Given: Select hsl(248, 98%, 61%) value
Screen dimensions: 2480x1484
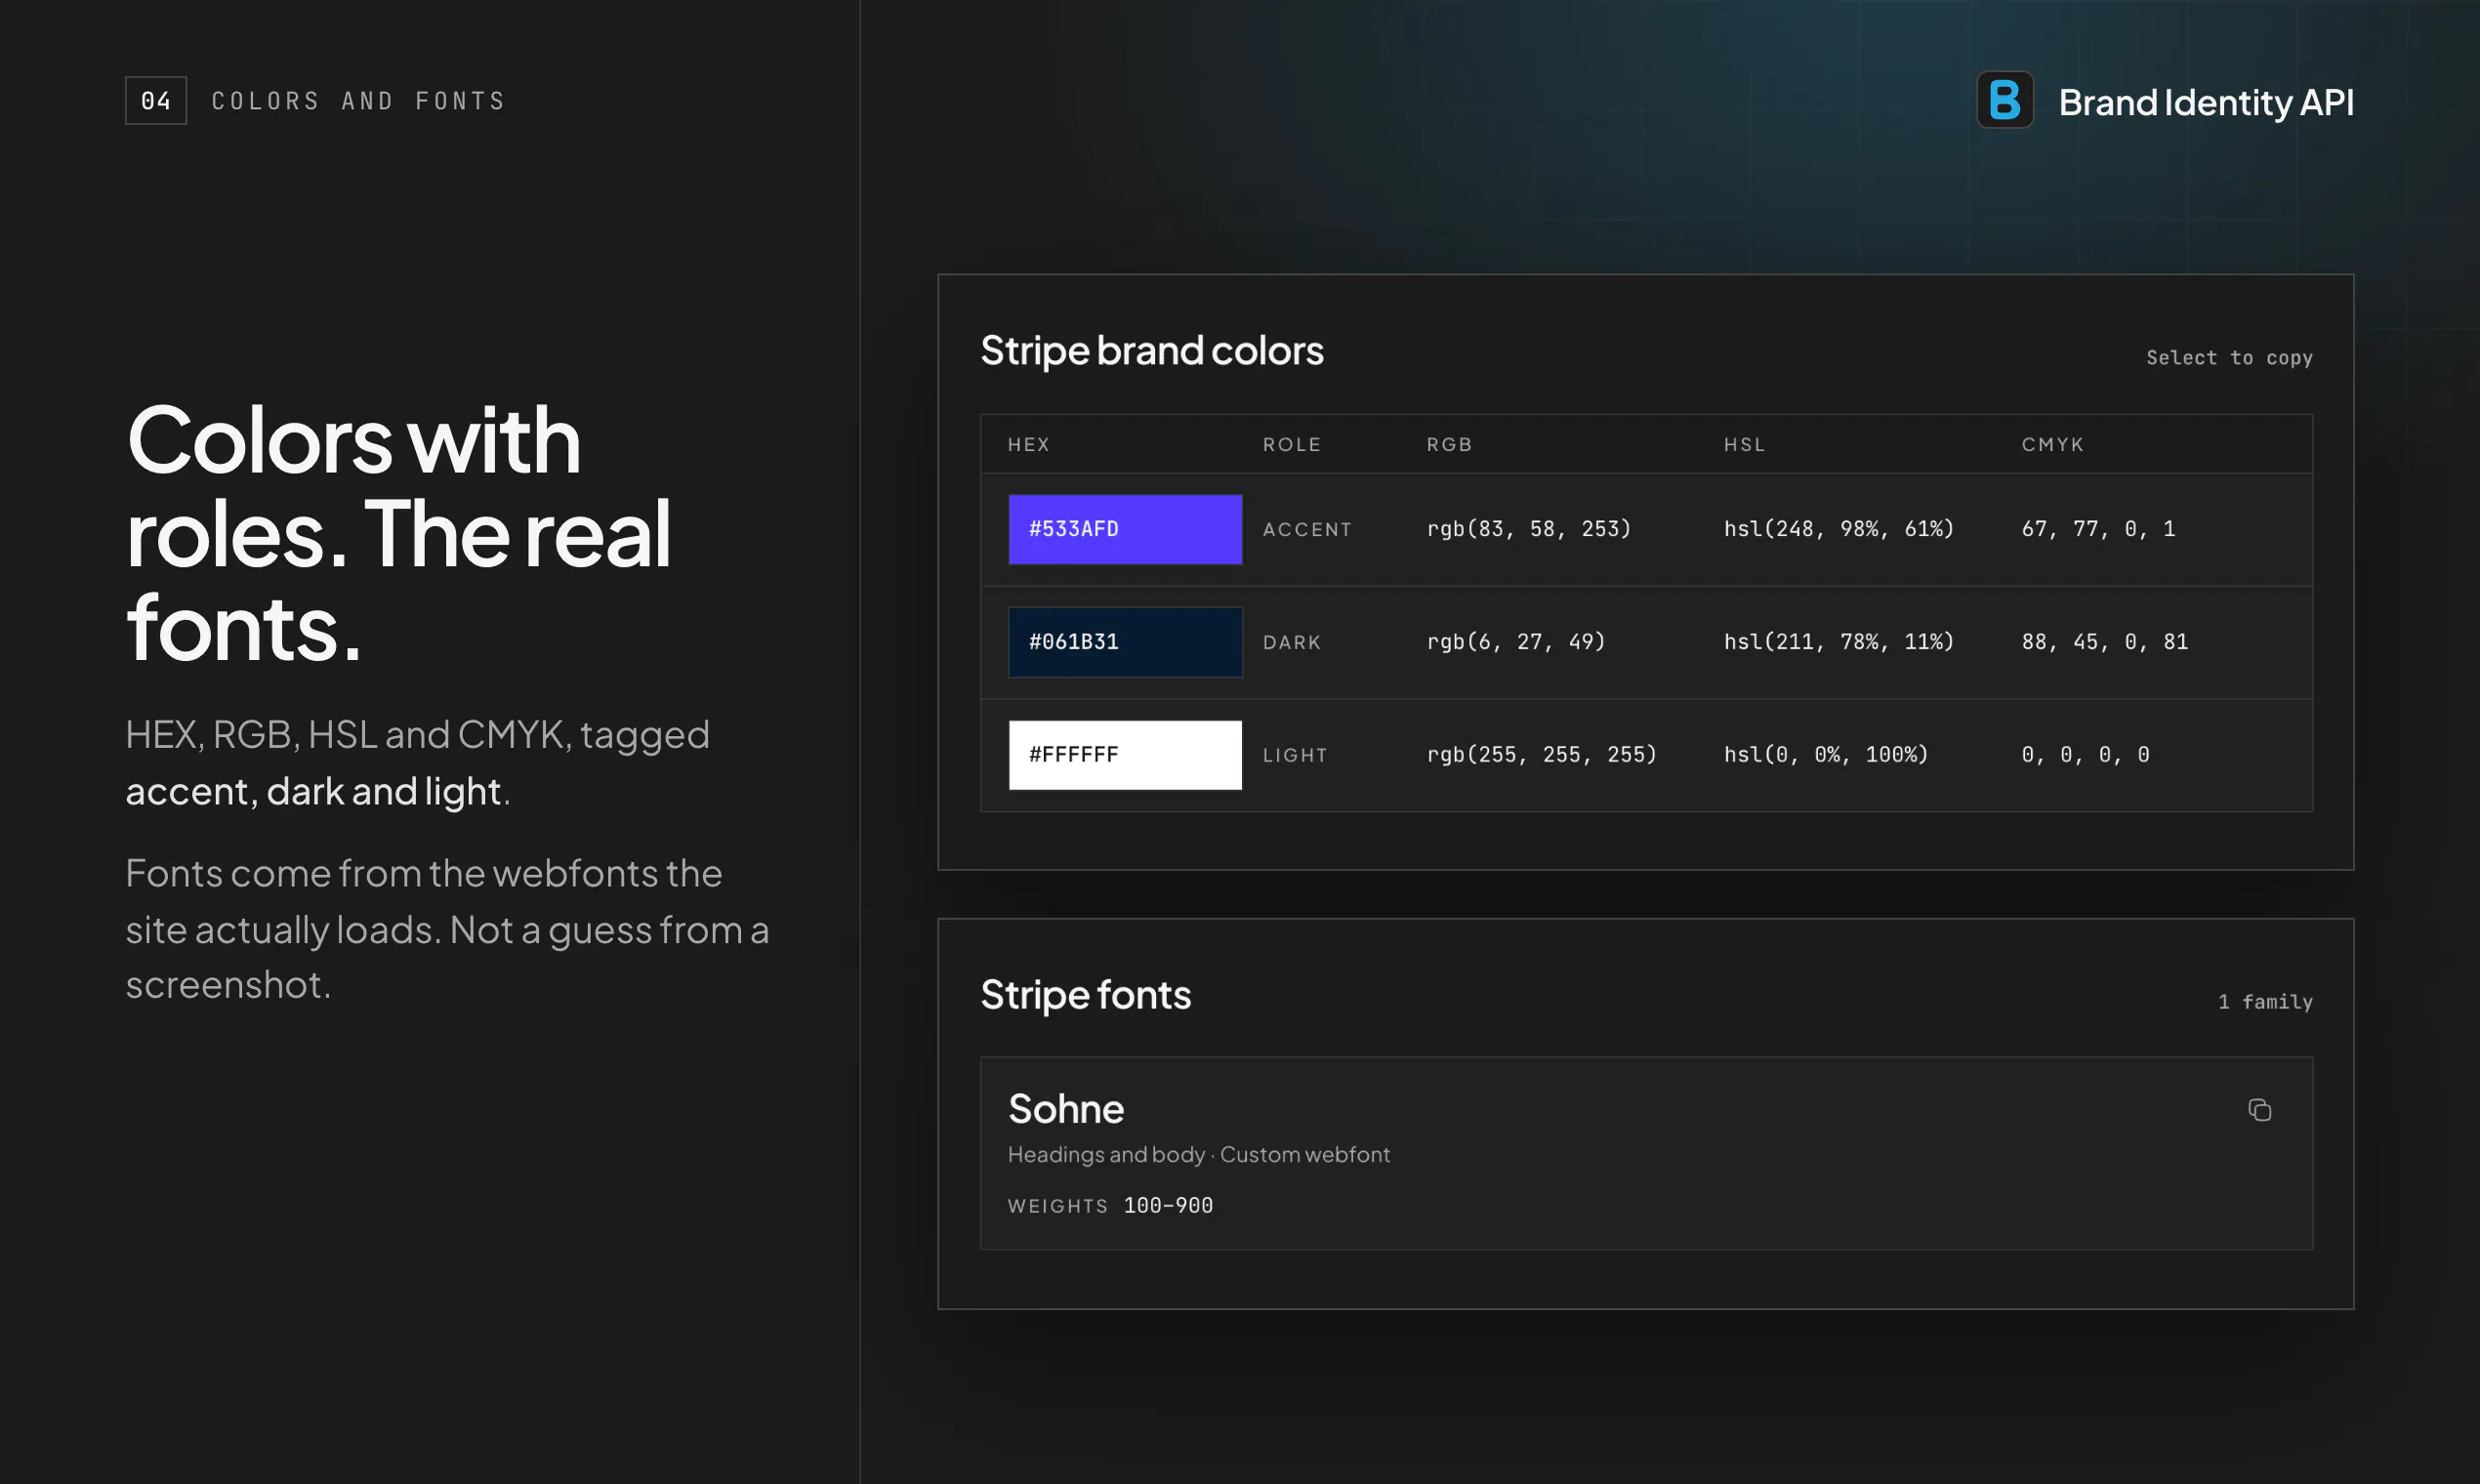Looking at the screenshot, I should click(x=1838, y=529).
